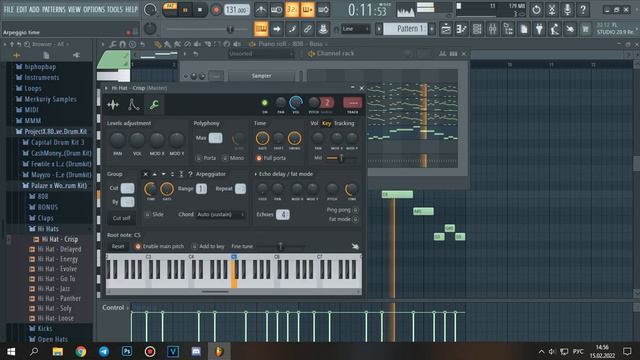Open the VIEW menu
This screenshot has height=360, width=640.
click(x=74, y=9)
